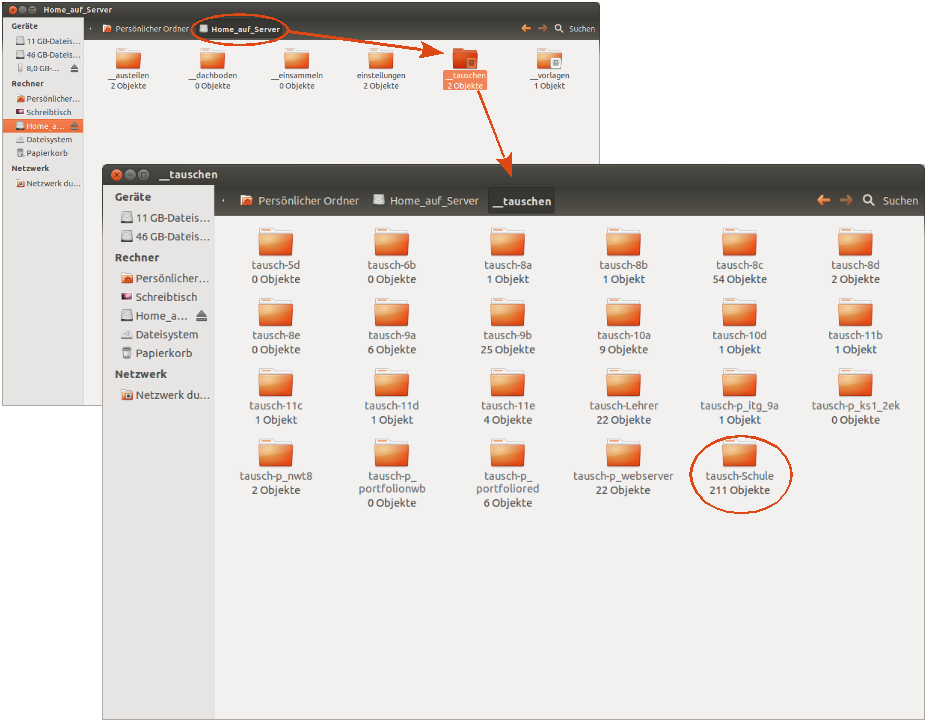Open the tausch-8c folder with 54 objects

739,244
